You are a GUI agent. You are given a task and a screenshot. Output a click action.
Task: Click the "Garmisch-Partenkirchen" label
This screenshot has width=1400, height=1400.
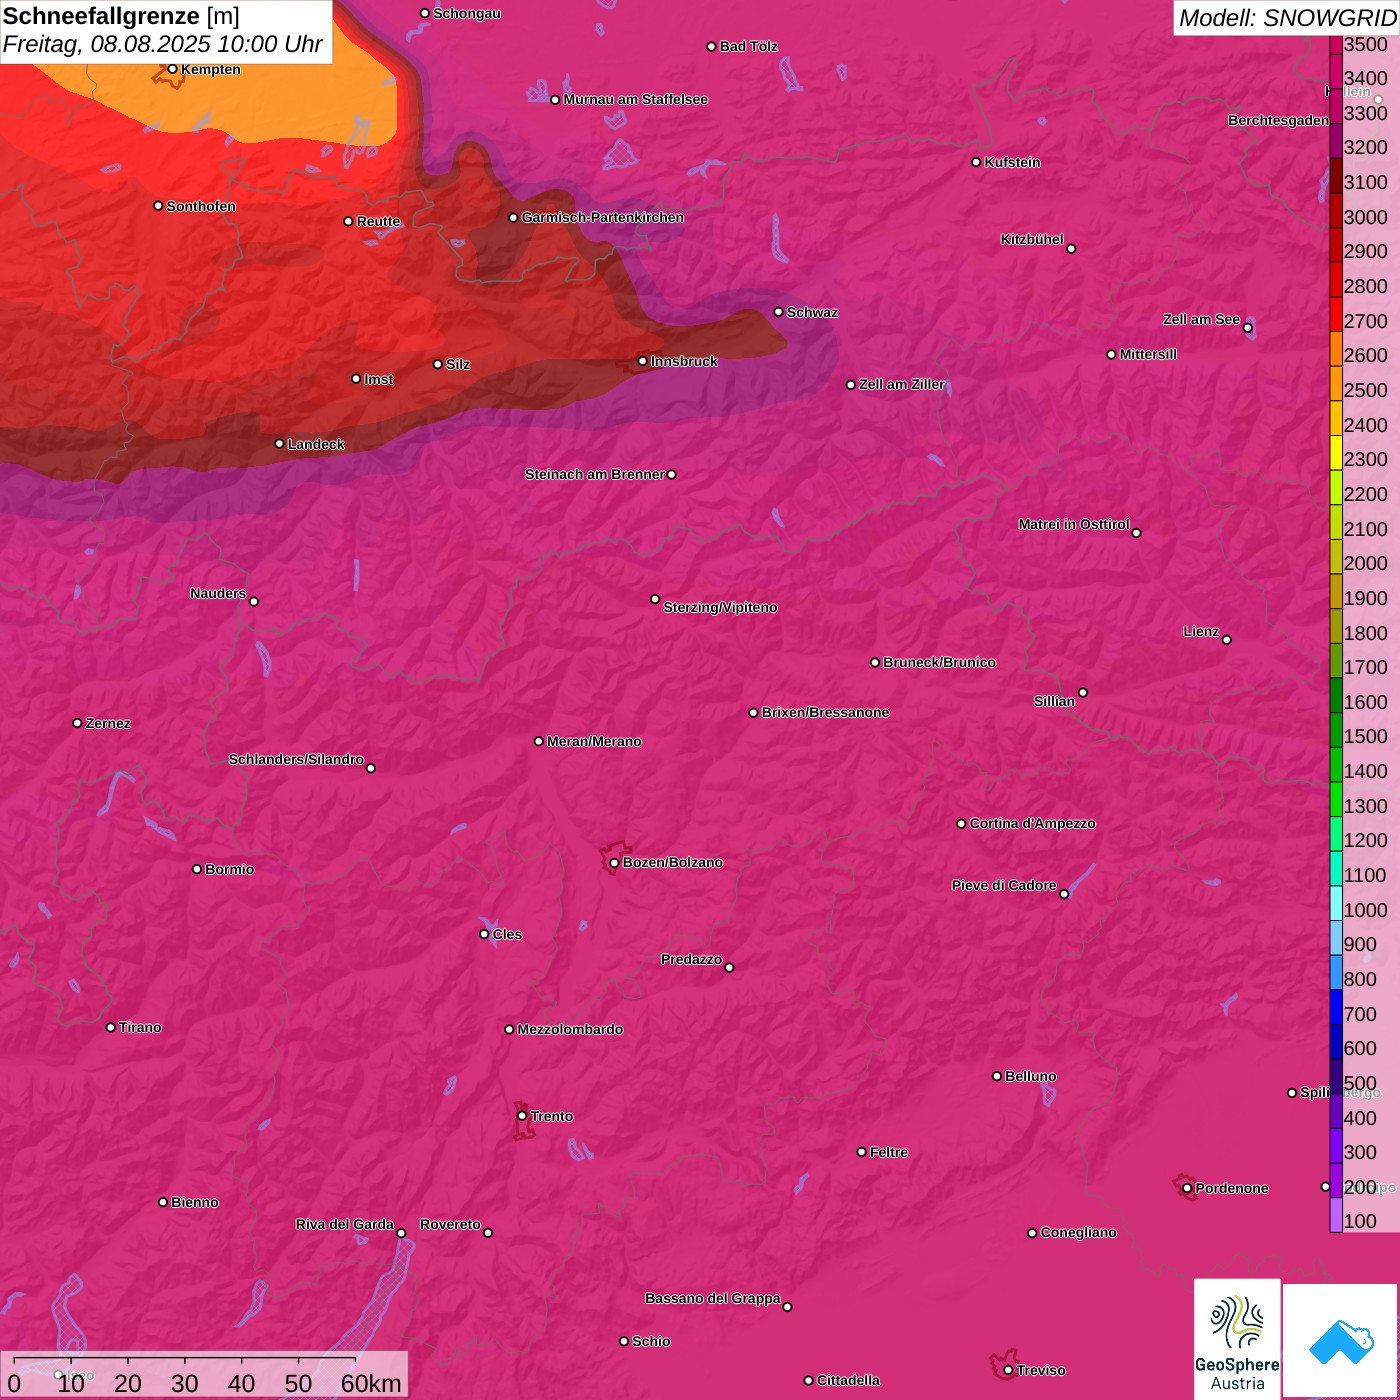click(x=603, y=217)
